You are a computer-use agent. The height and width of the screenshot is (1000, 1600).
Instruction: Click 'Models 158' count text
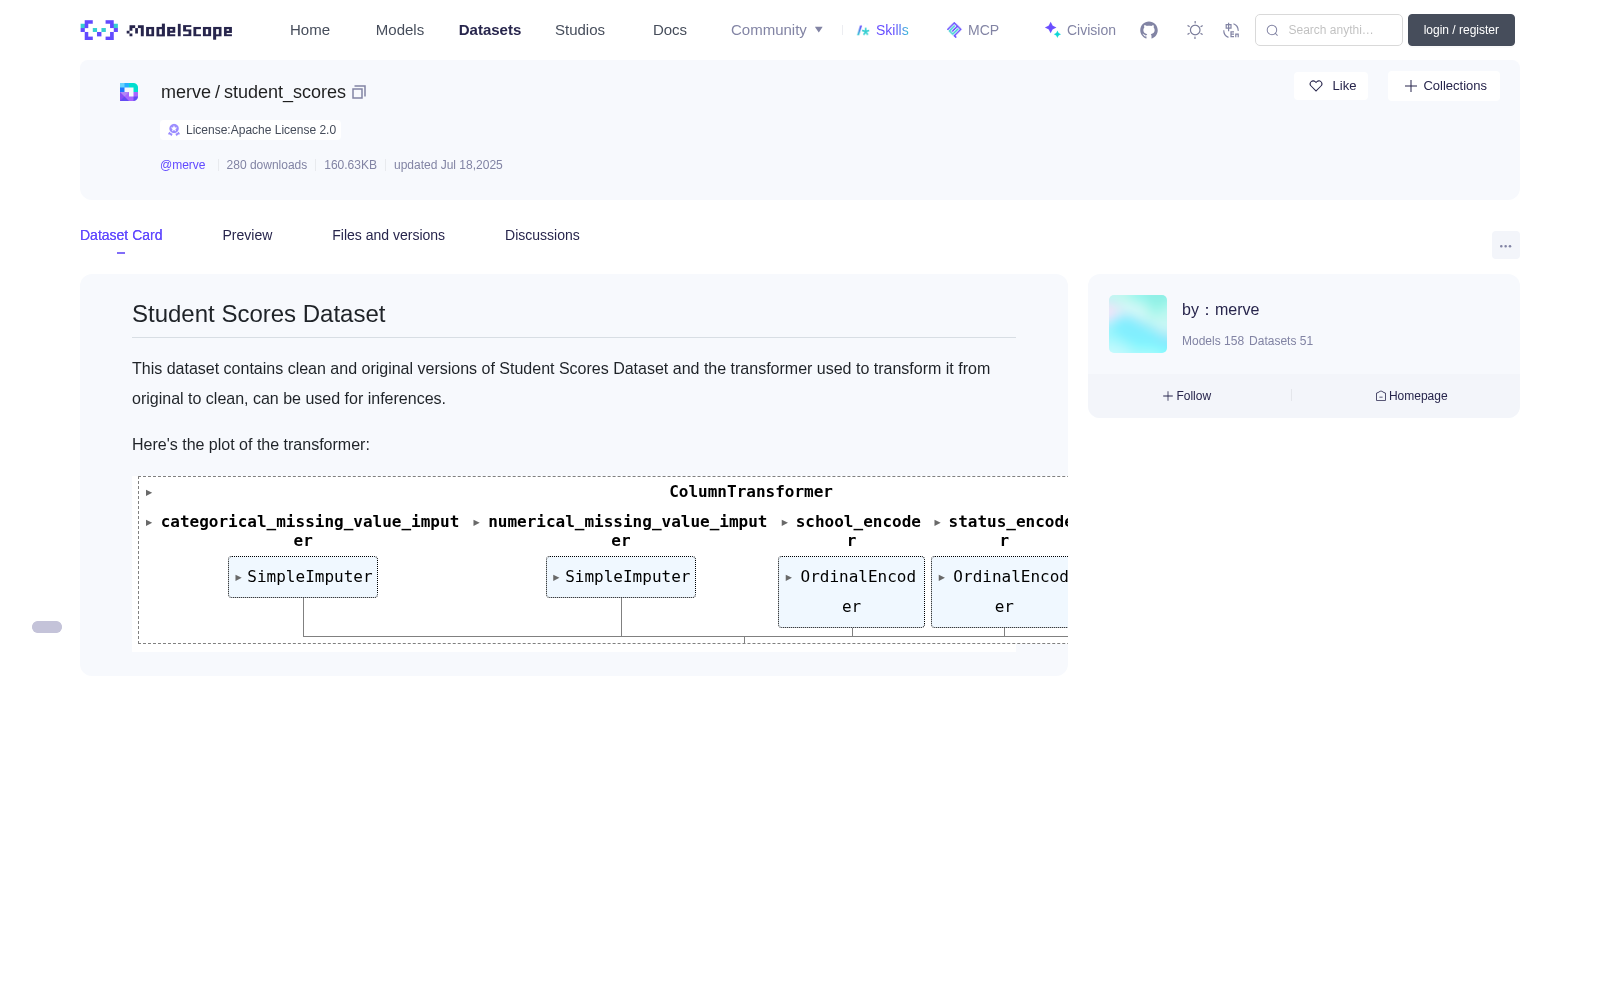1213,341
